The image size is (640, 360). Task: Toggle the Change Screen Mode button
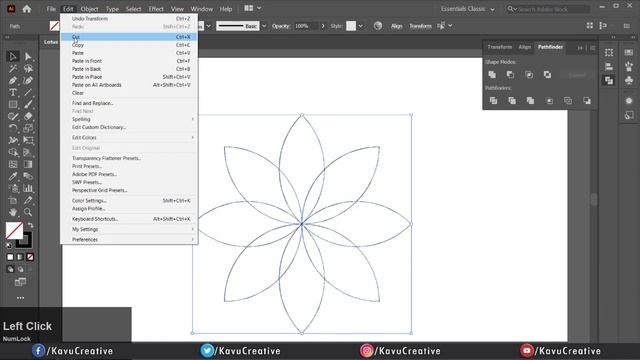point(20,282)
